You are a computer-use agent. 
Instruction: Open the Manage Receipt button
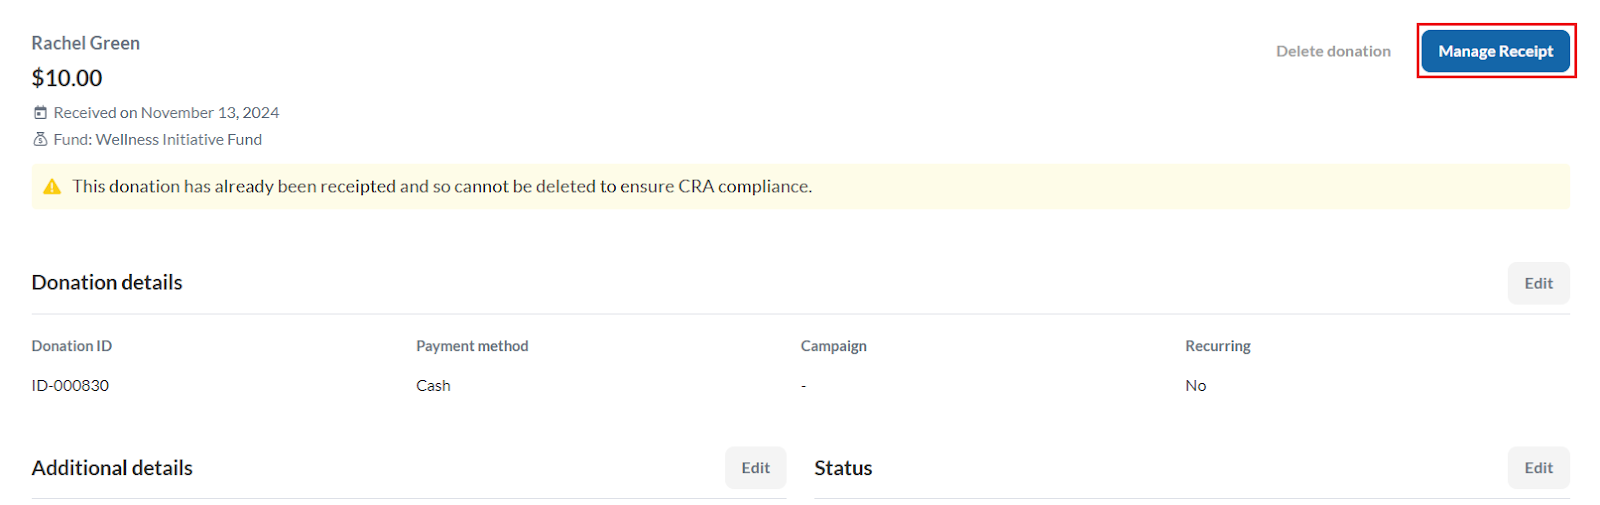coord(1495,51)
